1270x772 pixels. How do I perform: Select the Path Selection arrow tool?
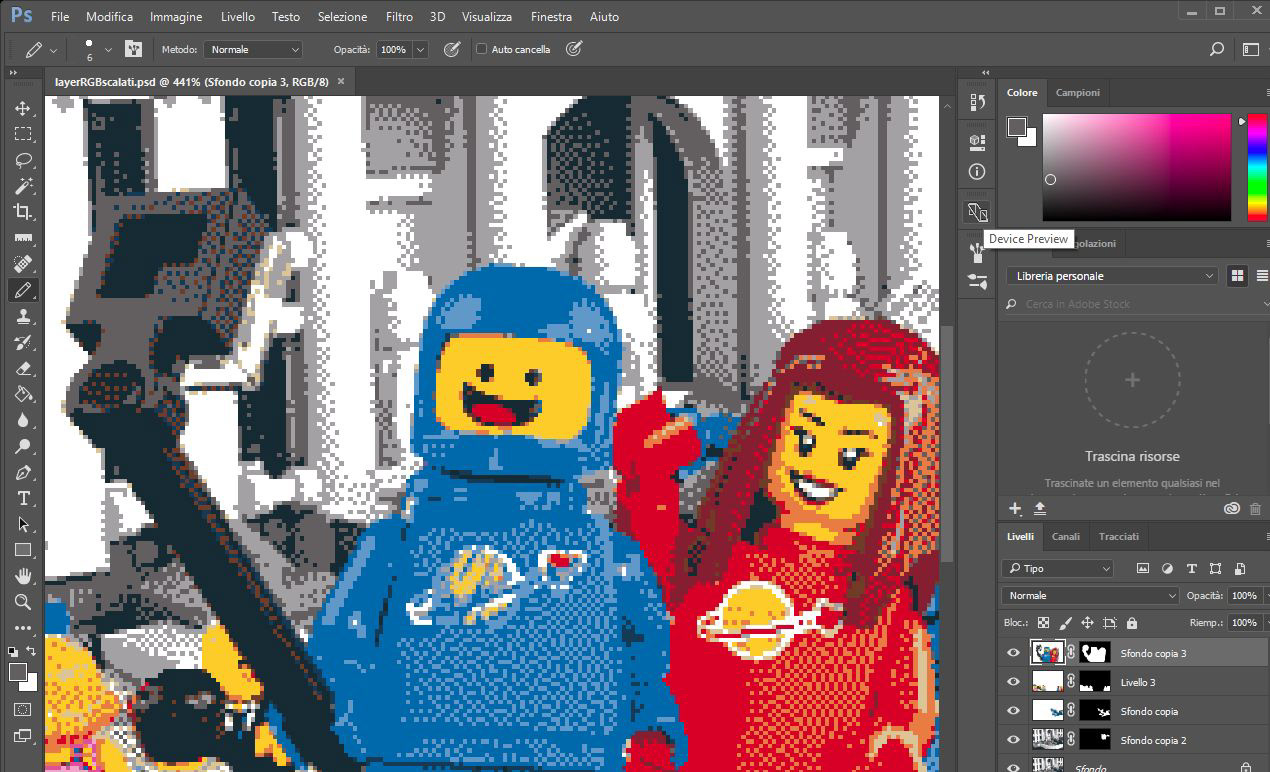click(22, 524)
